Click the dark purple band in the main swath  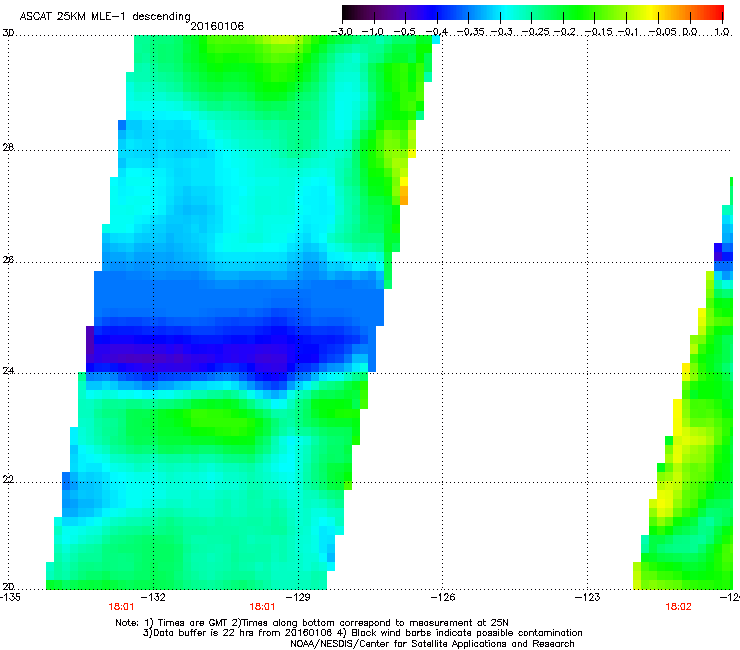(x=189, y=355)
